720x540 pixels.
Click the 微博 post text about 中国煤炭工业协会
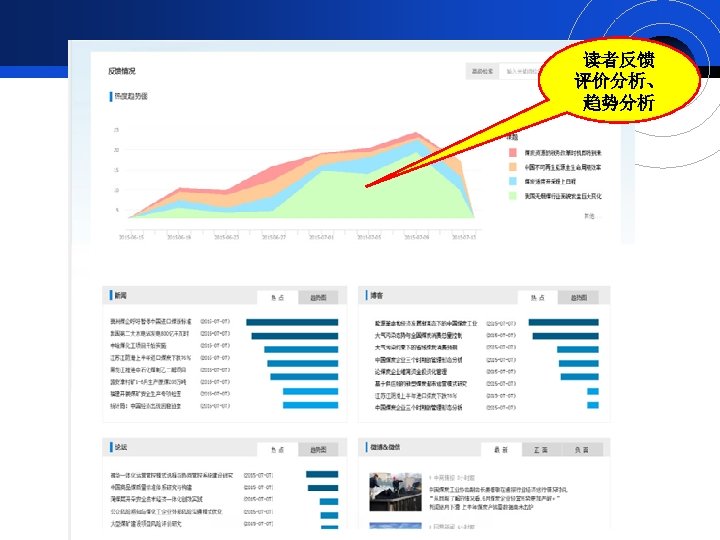[x=498, y=499]
